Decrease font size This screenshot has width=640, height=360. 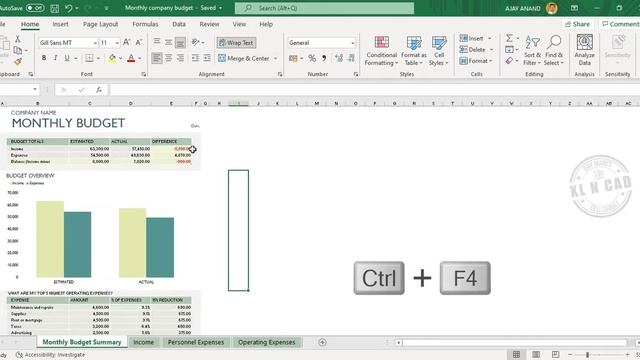pyautogui.click(x=138, y=42)
